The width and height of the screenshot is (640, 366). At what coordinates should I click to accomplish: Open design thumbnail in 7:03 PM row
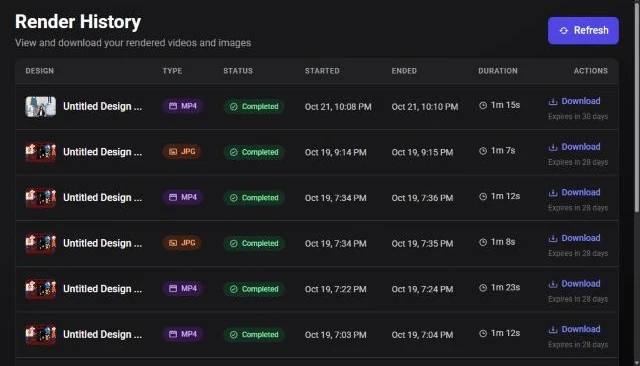[x=41, y=335]
